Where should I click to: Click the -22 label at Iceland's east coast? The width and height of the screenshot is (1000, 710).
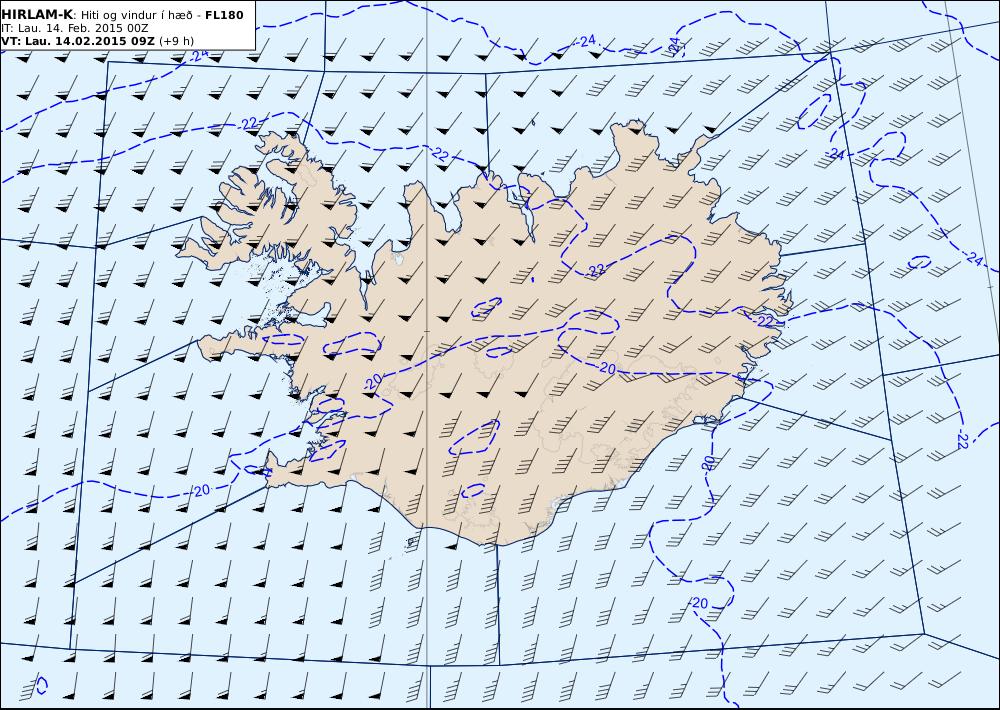point(765,321)
